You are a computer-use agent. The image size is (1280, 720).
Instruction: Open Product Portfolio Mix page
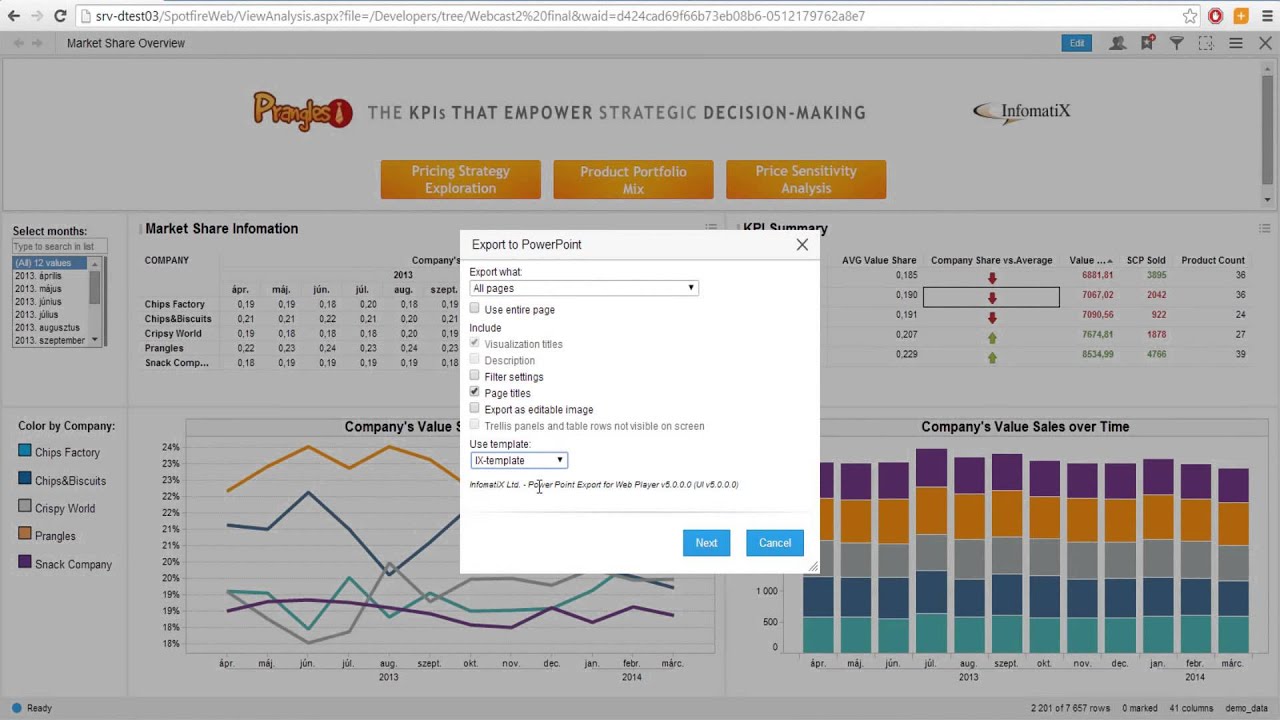pos(633,179)
